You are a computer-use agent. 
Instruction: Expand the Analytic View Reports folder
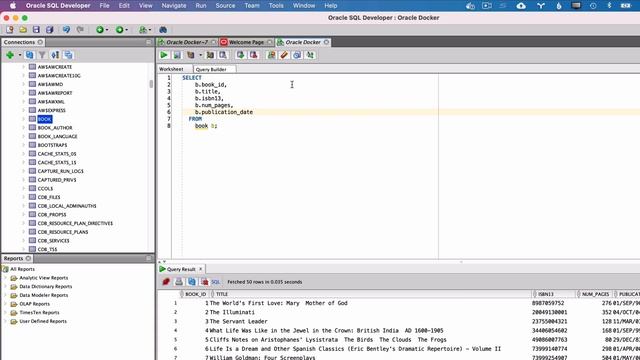click(5, 278)
